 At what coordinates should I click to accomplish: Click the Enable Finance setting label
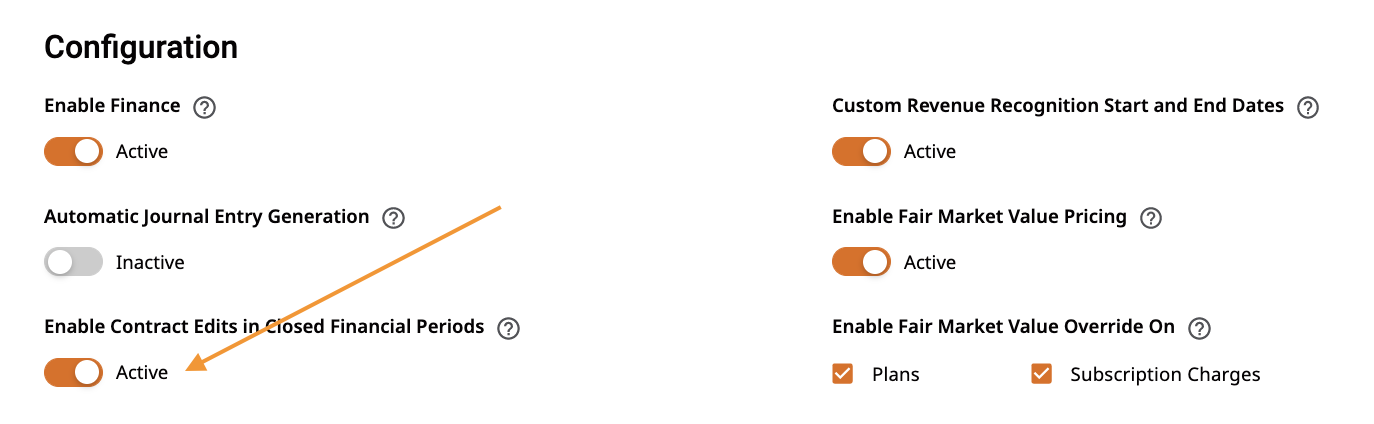coord(112,105)
